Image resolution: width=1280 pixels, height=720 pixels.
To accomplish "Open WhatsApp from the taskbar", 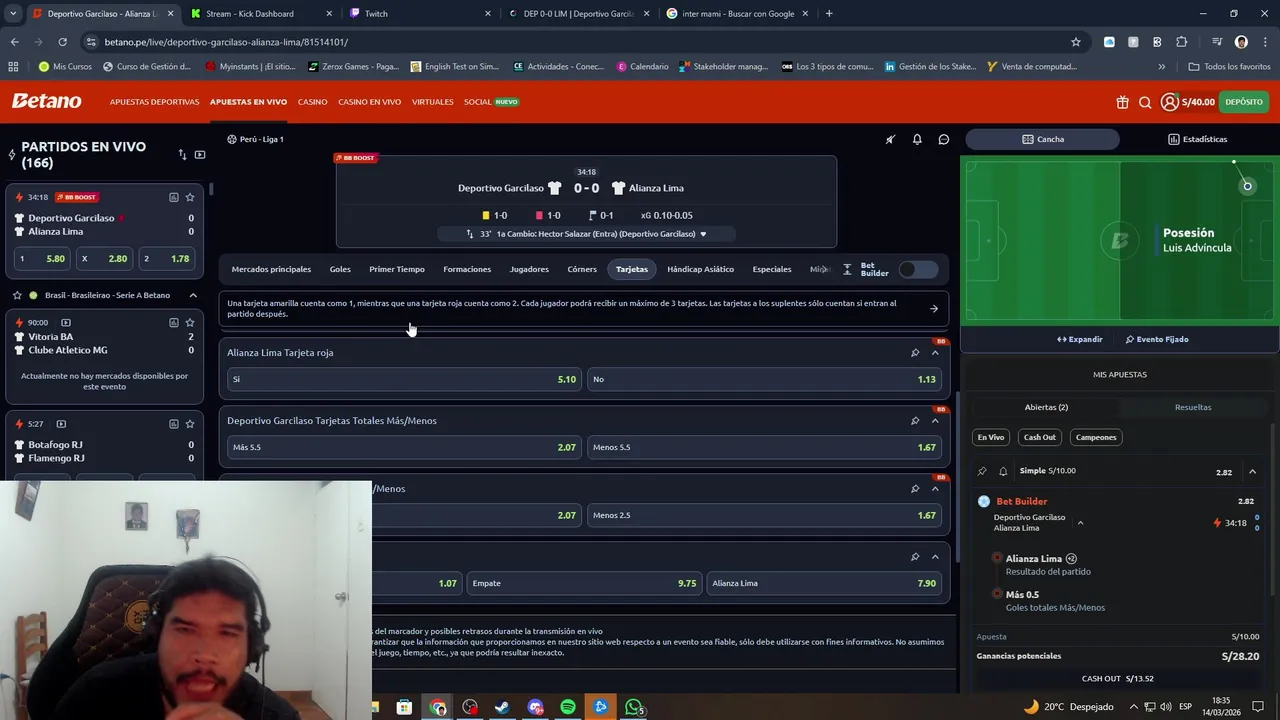I will 634,707.
